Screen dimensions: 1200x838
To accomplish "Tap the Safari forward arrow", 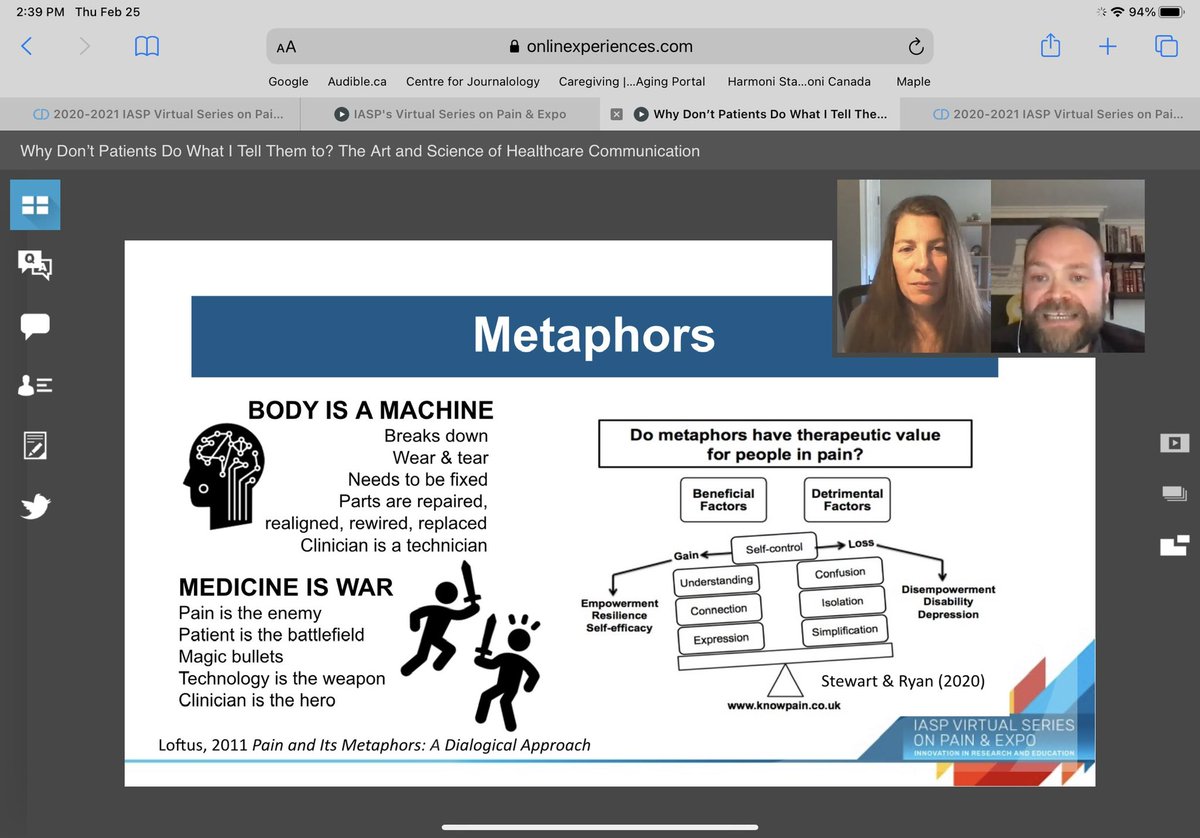I will [85, 46].
